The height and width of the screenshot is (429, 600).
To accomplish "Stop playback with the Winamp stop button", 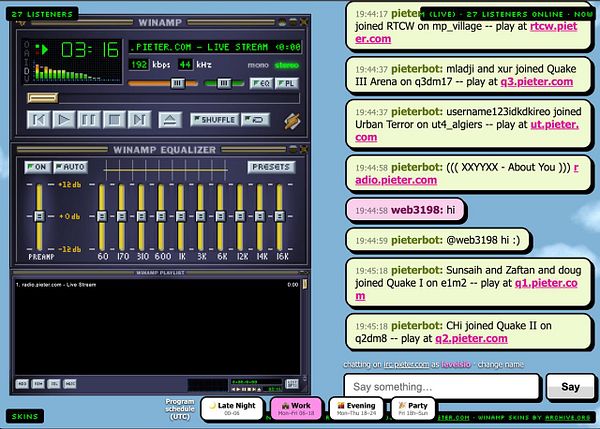I will (114, 120).
